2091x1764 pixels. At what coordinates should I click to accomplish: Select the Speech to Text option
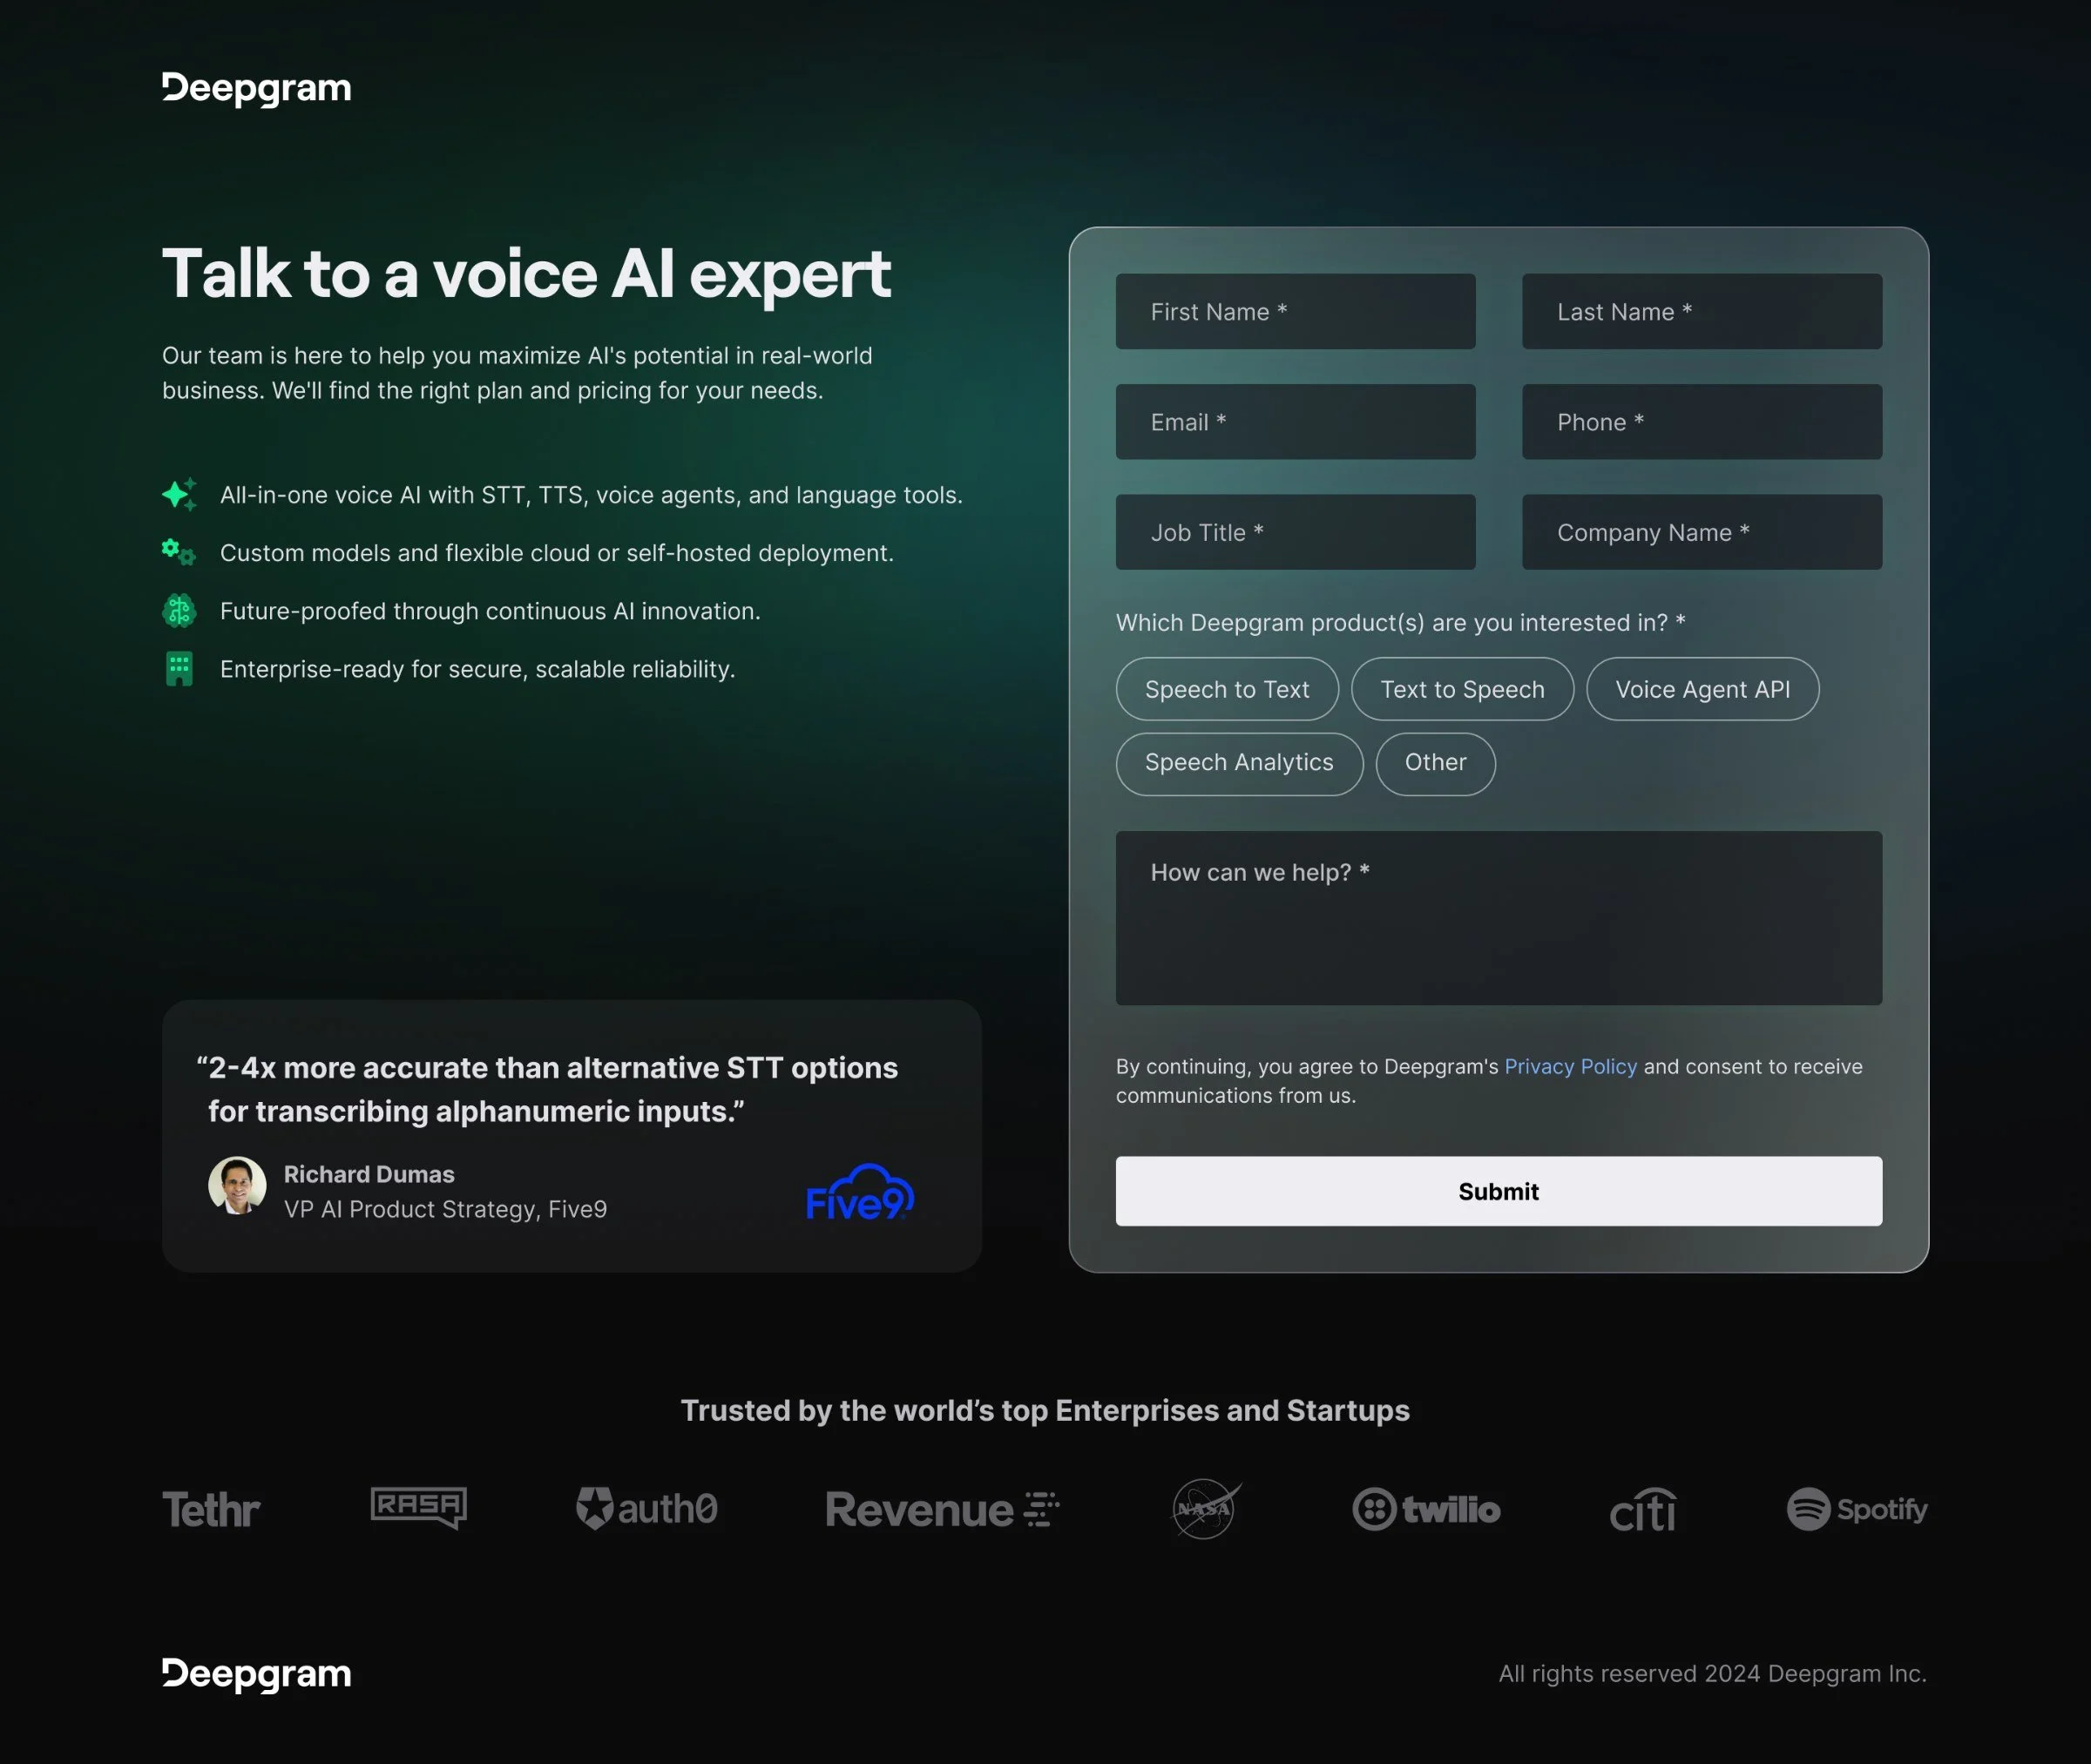tap(1227, 689)
